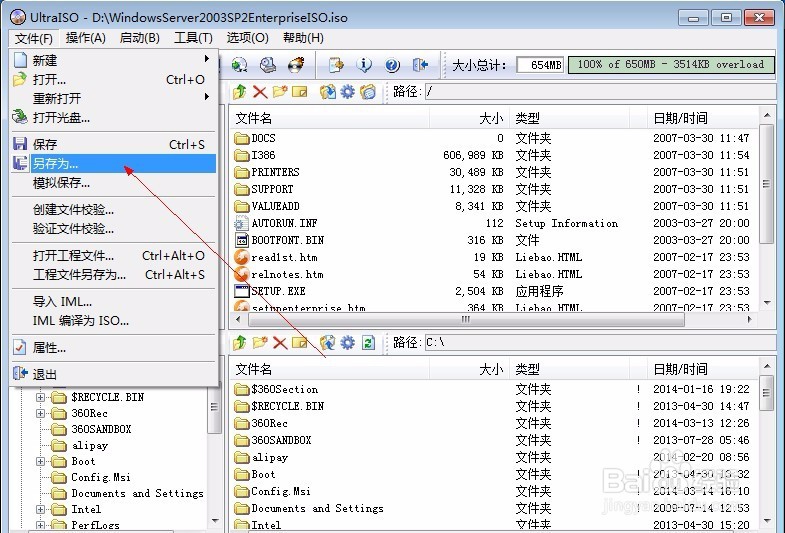Click the local 路径 field showing C:\

click(x=600, y=343)
